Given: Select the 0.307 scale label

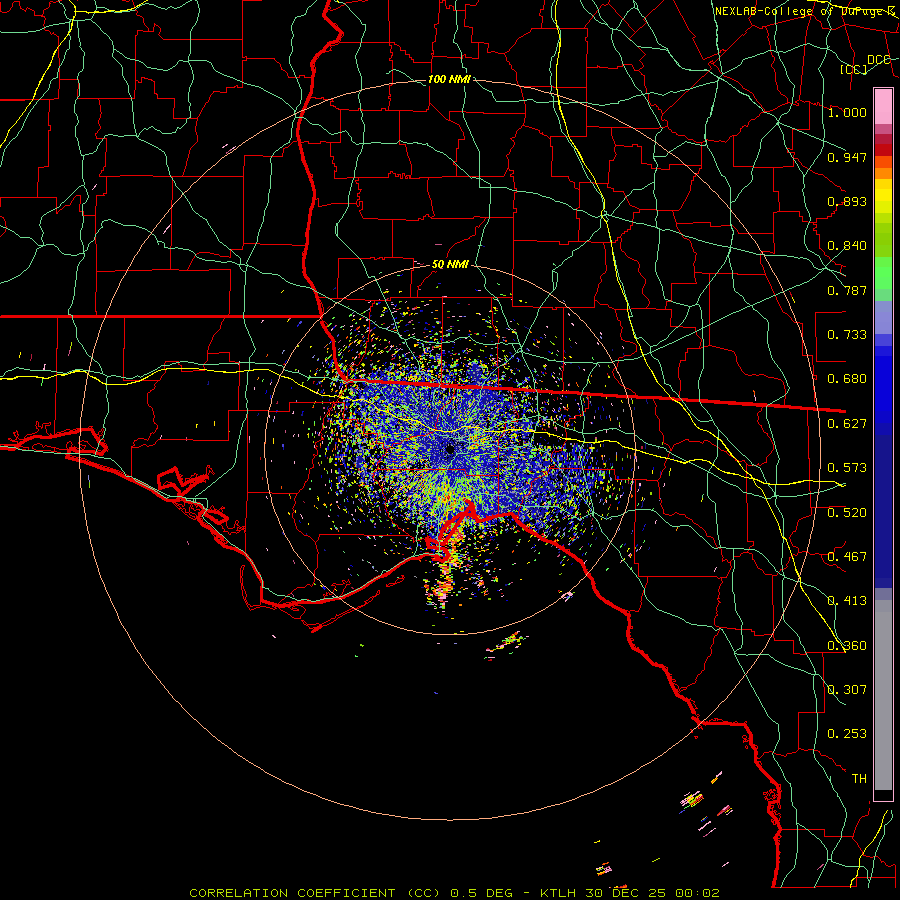Looking at the screenshot, I should 847,690.
